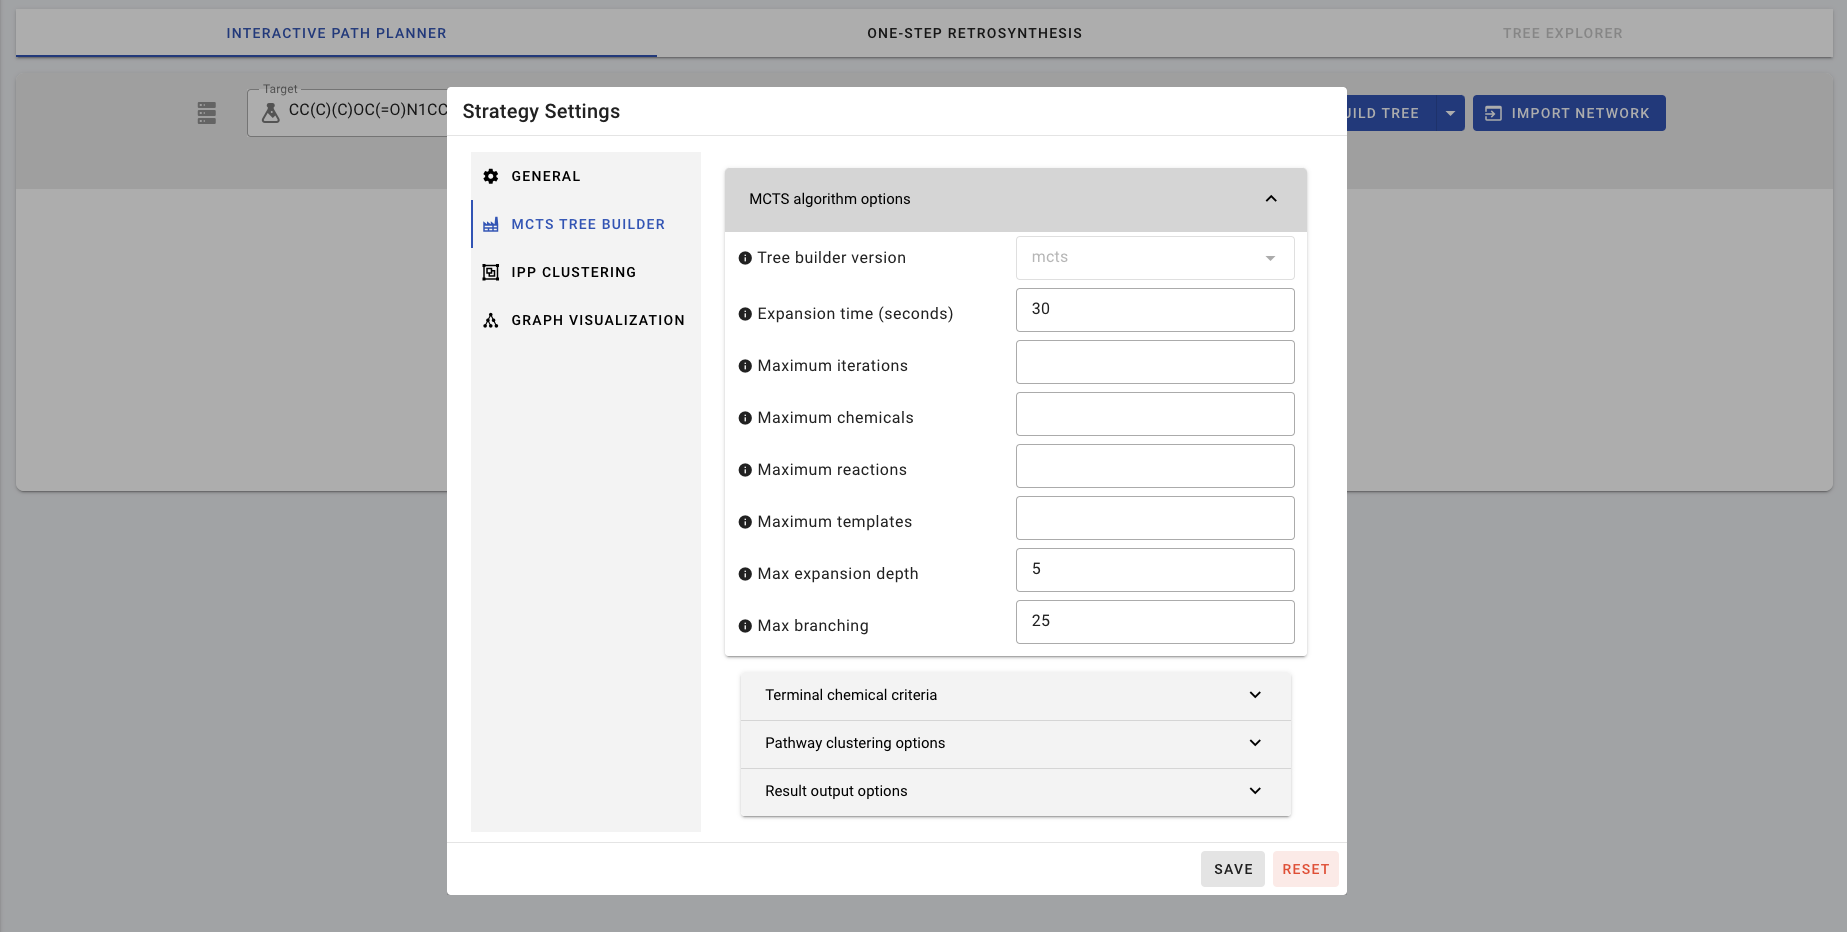Screen dimensions: 1847x932
Task: Click the Strategy Settings dialog title
Action: pos(541,111)
